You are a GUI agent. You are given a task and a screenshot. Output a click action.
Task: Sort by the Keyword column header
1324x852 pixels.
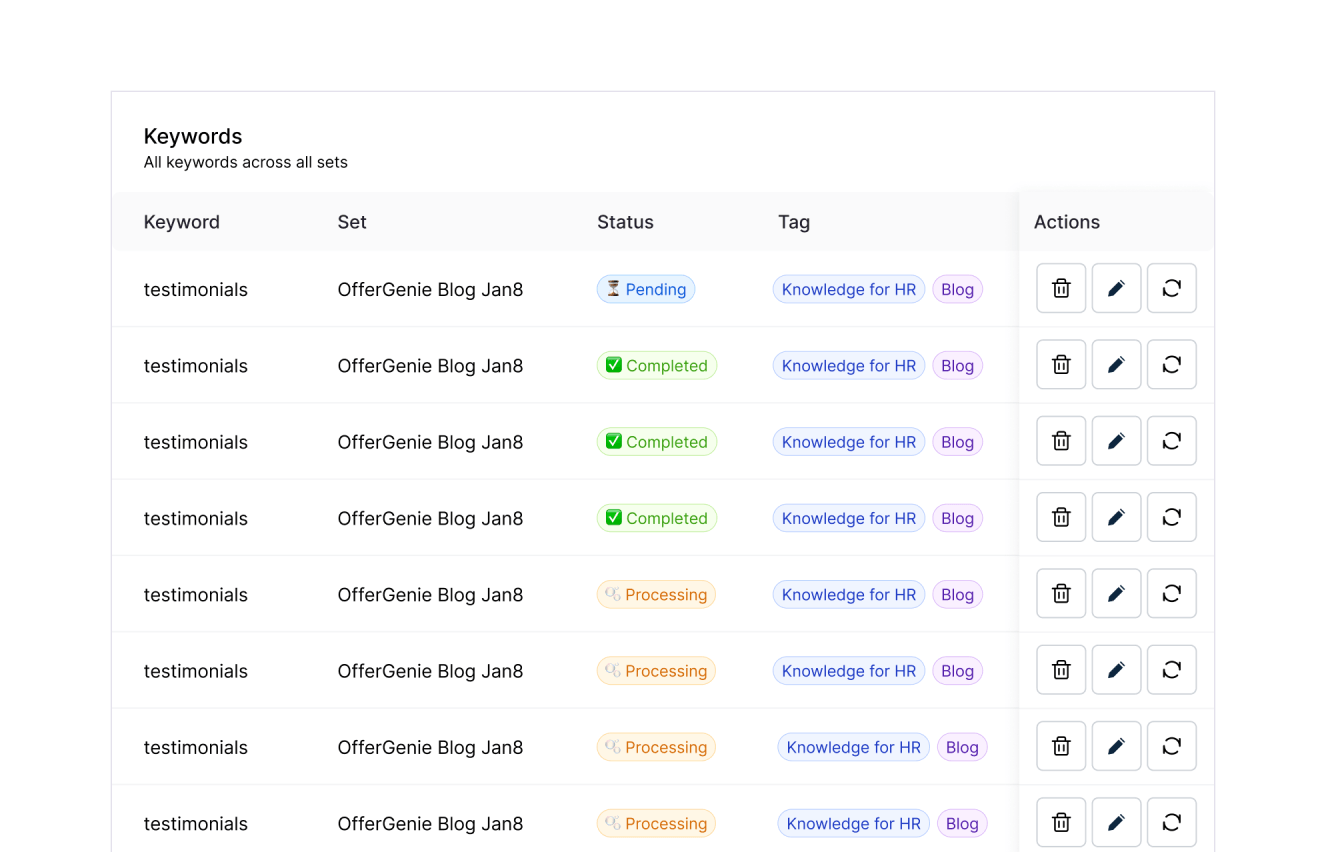[181, 222]
